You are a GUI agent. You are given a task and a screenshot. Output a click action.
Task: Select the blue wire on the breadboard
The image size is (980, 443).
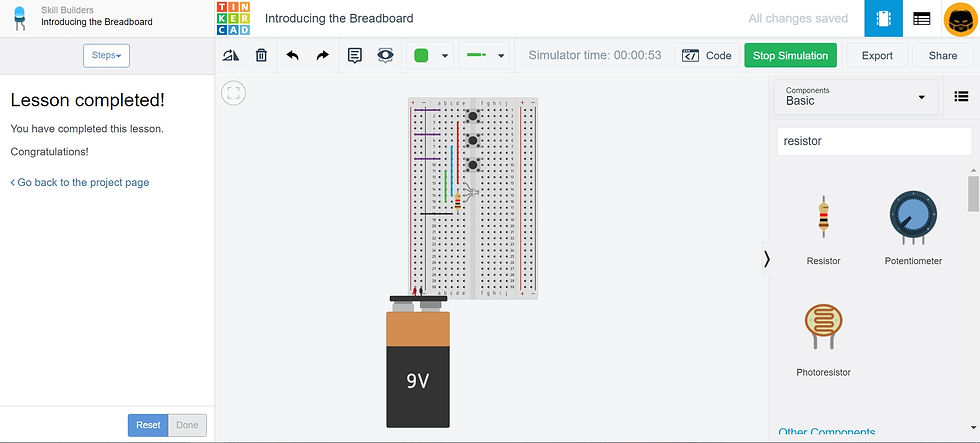click(x=451, y=171)
